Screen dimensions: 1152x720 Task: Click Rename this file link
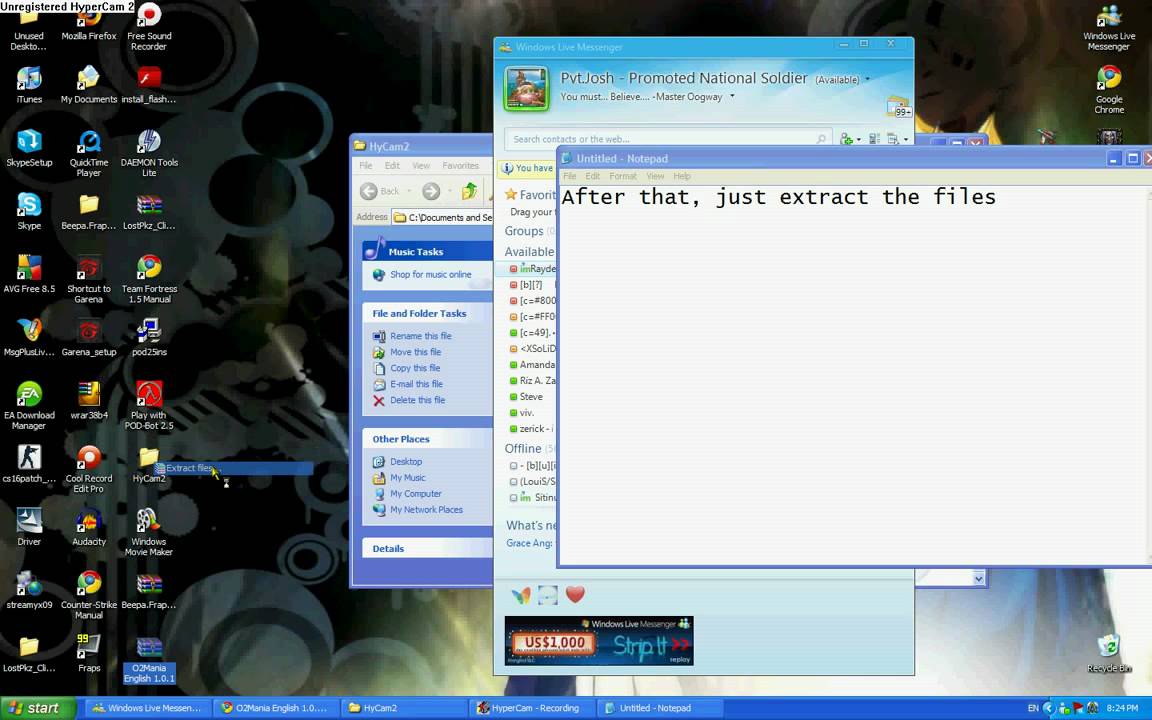coord(420,336)
